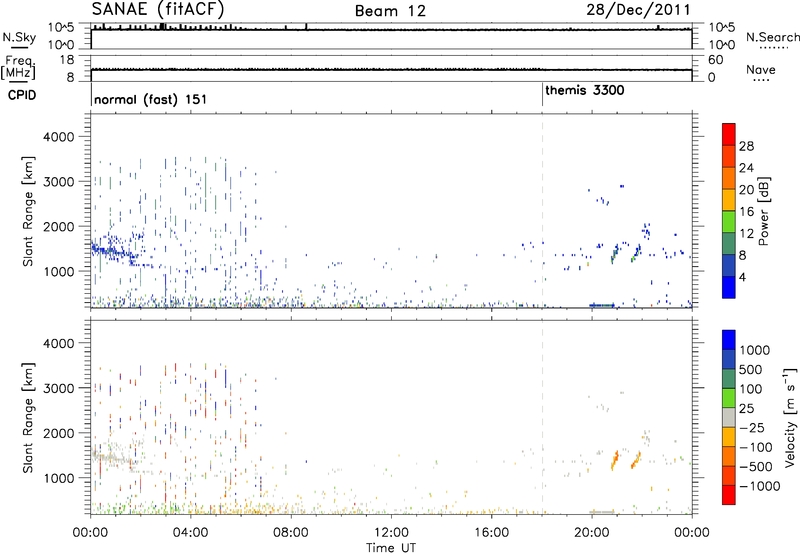Click the 'normal (fast) 151' CPID entry
800x554 pixels.
tap(151, 99)
